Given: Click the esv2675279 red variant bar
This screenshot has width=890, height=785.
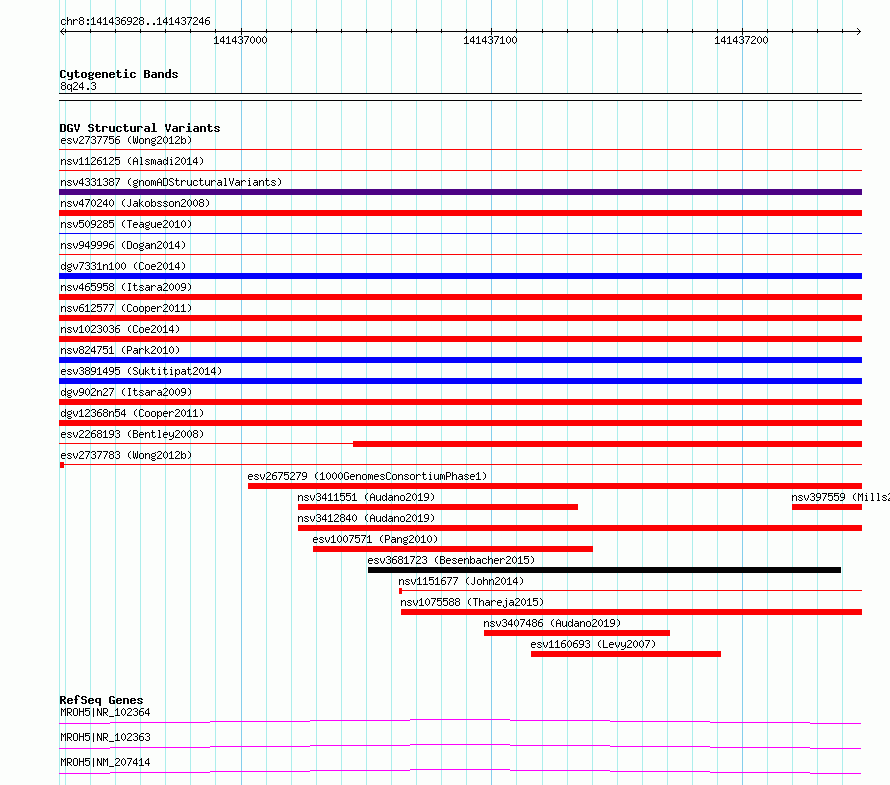Looking at the screenshot, I should click(x=555, y=486).
